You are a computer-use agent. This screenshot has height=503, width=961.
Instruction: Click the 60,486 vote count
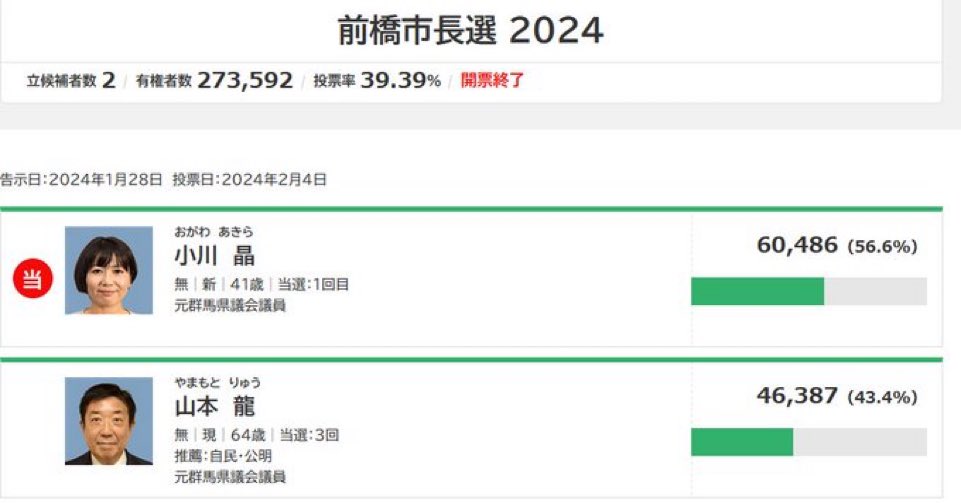(x=797, y=244)
